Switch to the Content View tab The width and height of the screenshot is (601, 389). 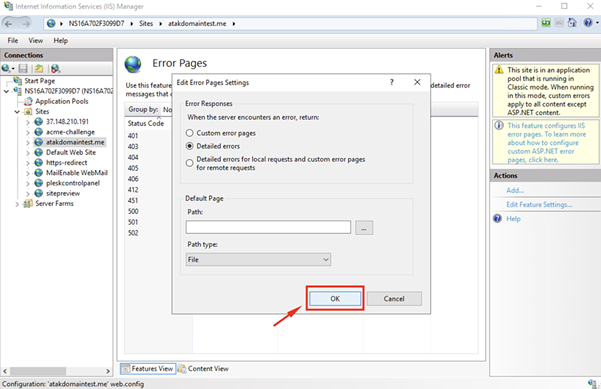[204, 369]
